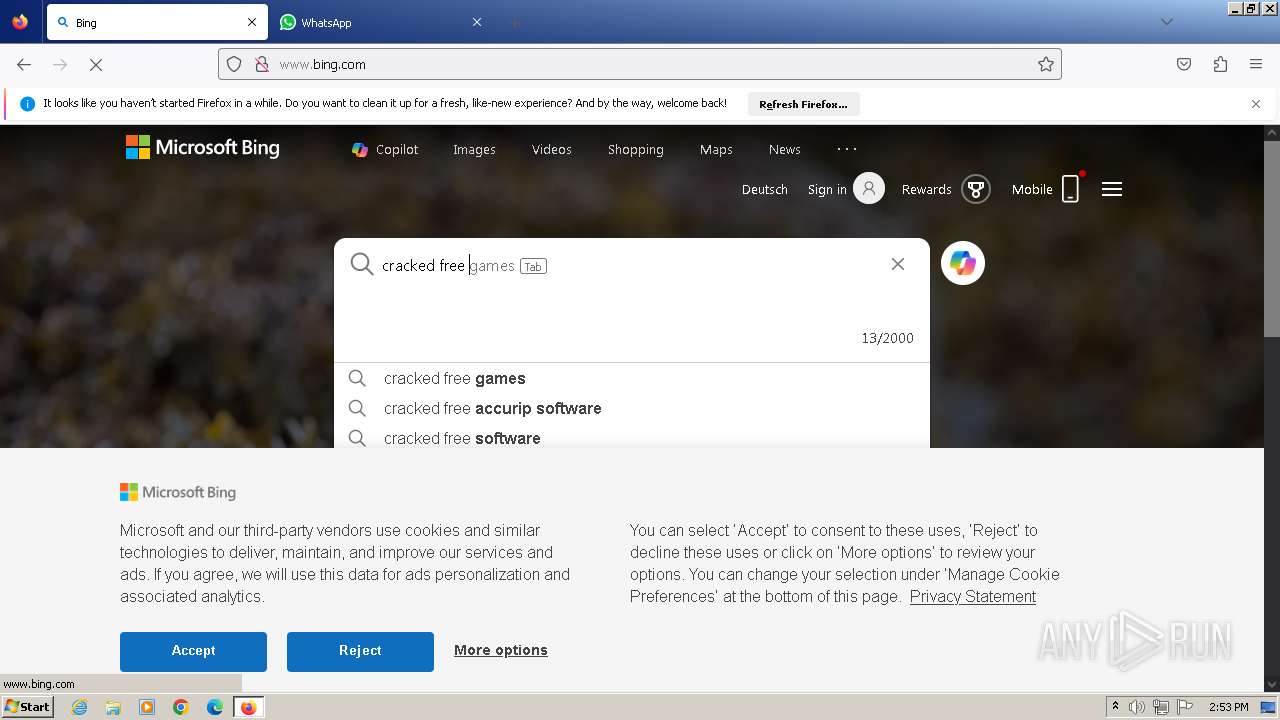Screen dimensions: 1280x720
Task: Open the tracking protection shield icon
Action: pos(234,64)
